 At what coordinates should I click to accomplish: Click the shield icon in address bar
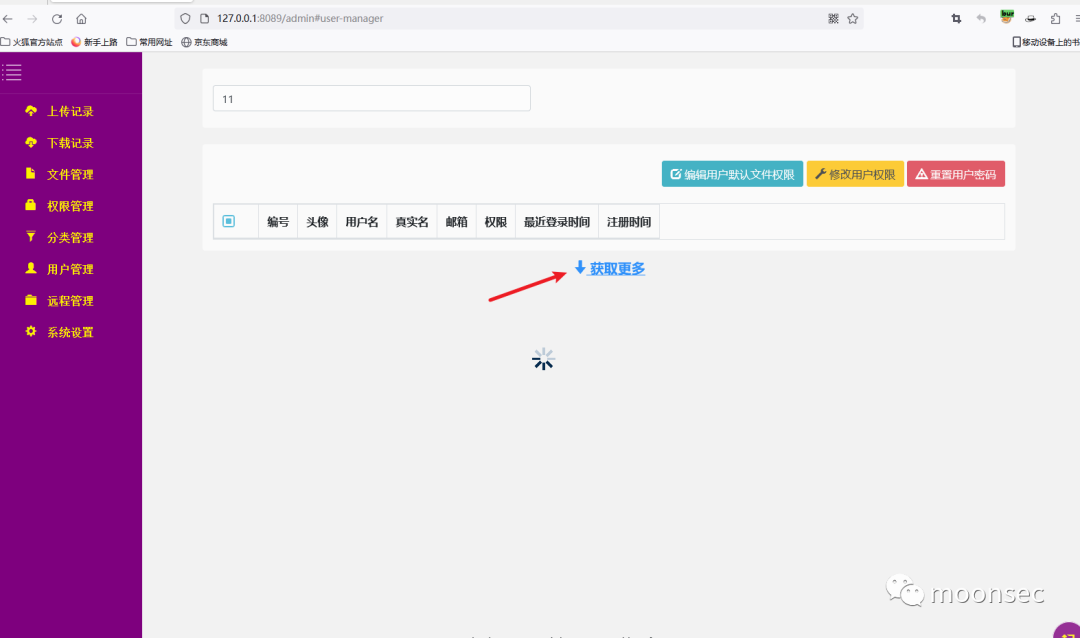(x=185, y=19)
